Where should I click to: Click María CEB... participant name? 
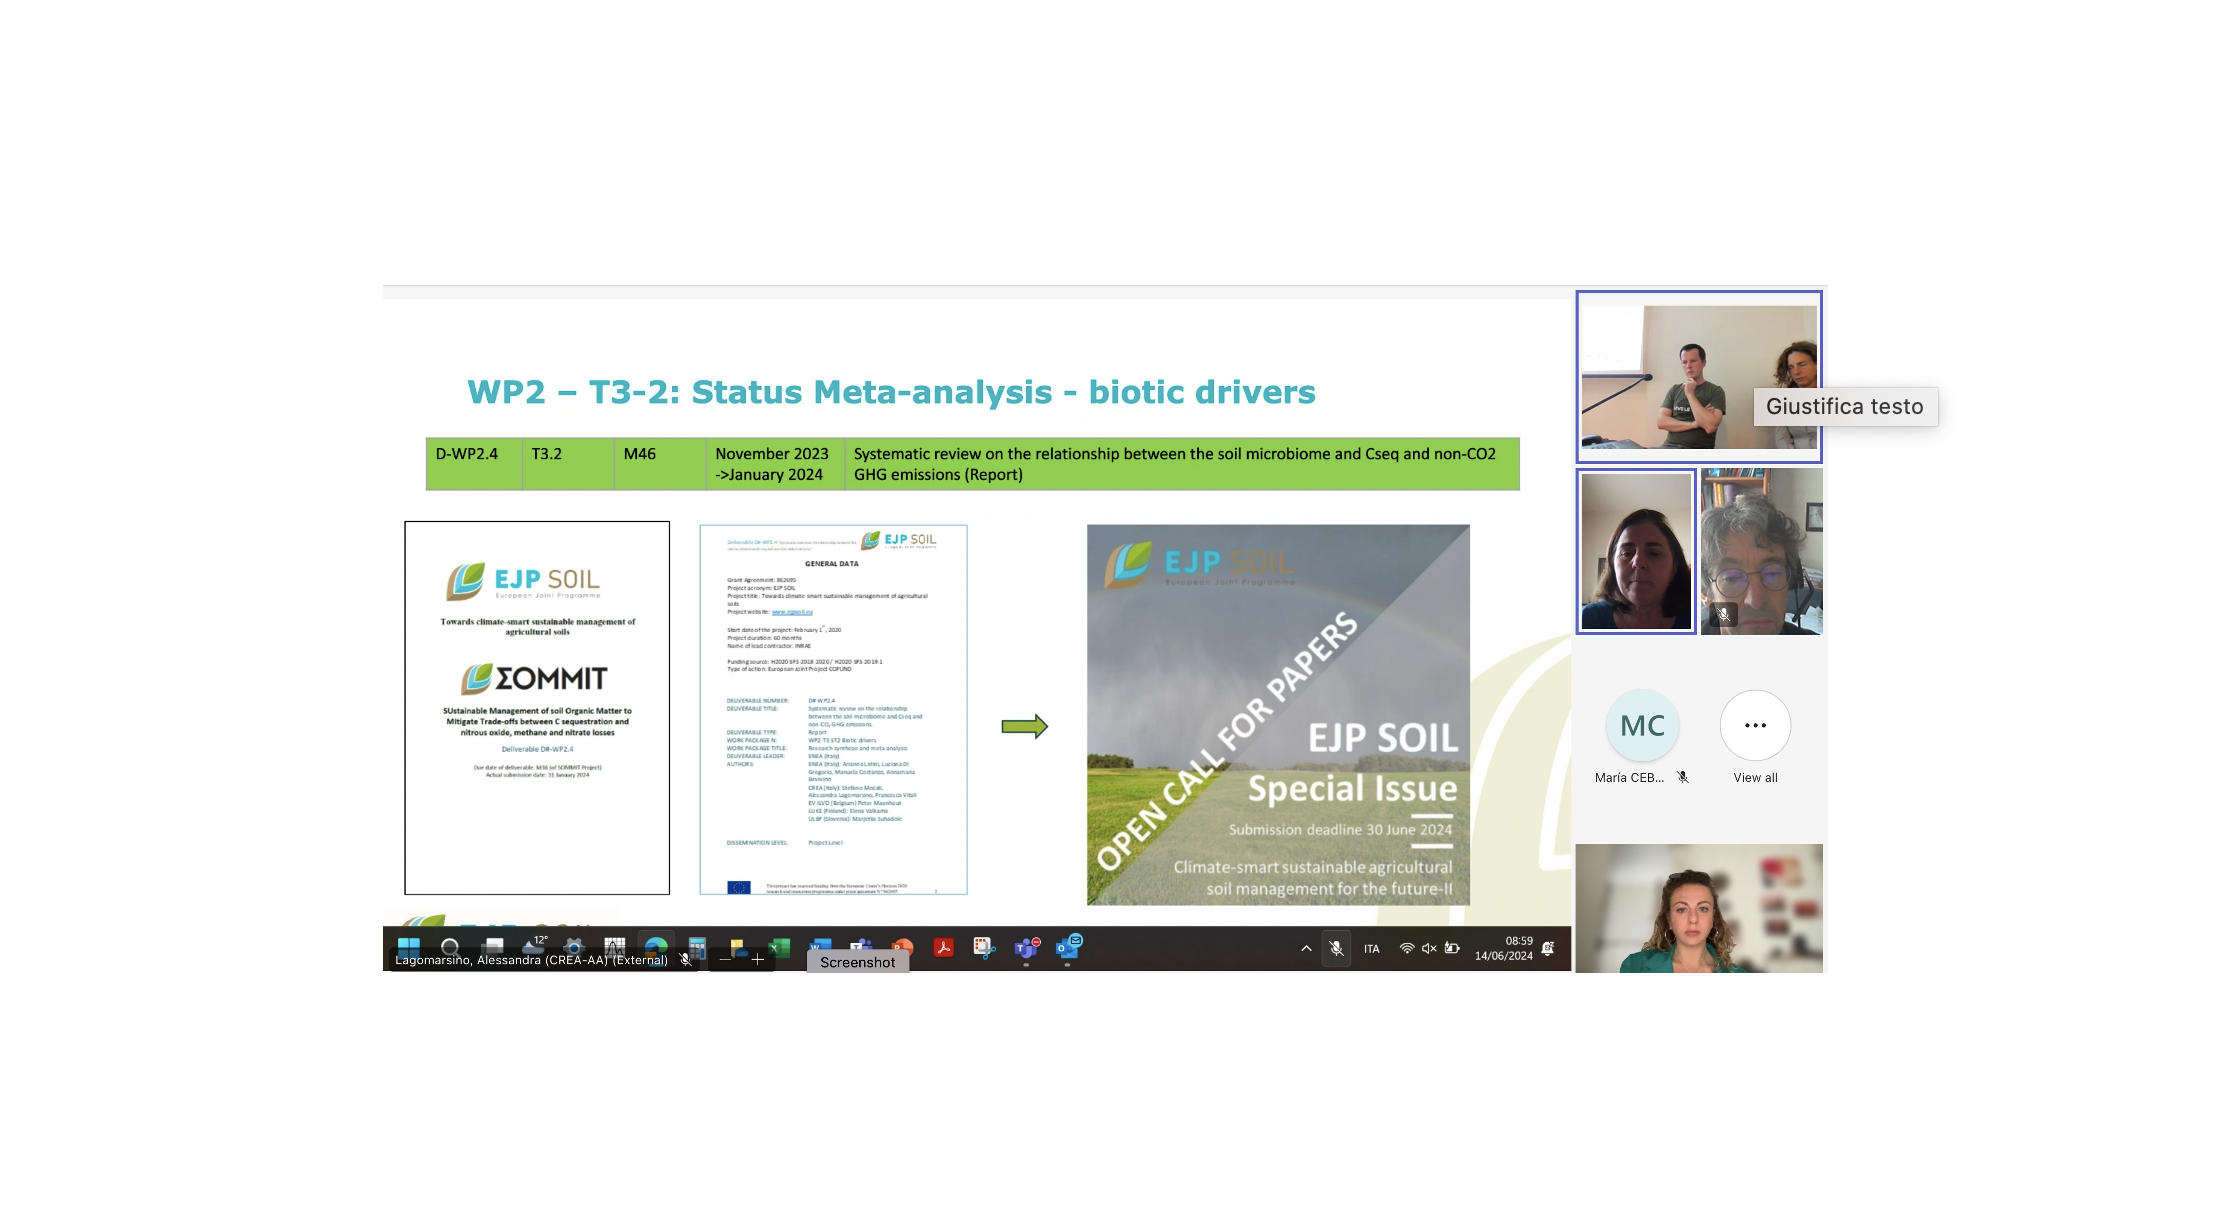(x=1629, y=778)
